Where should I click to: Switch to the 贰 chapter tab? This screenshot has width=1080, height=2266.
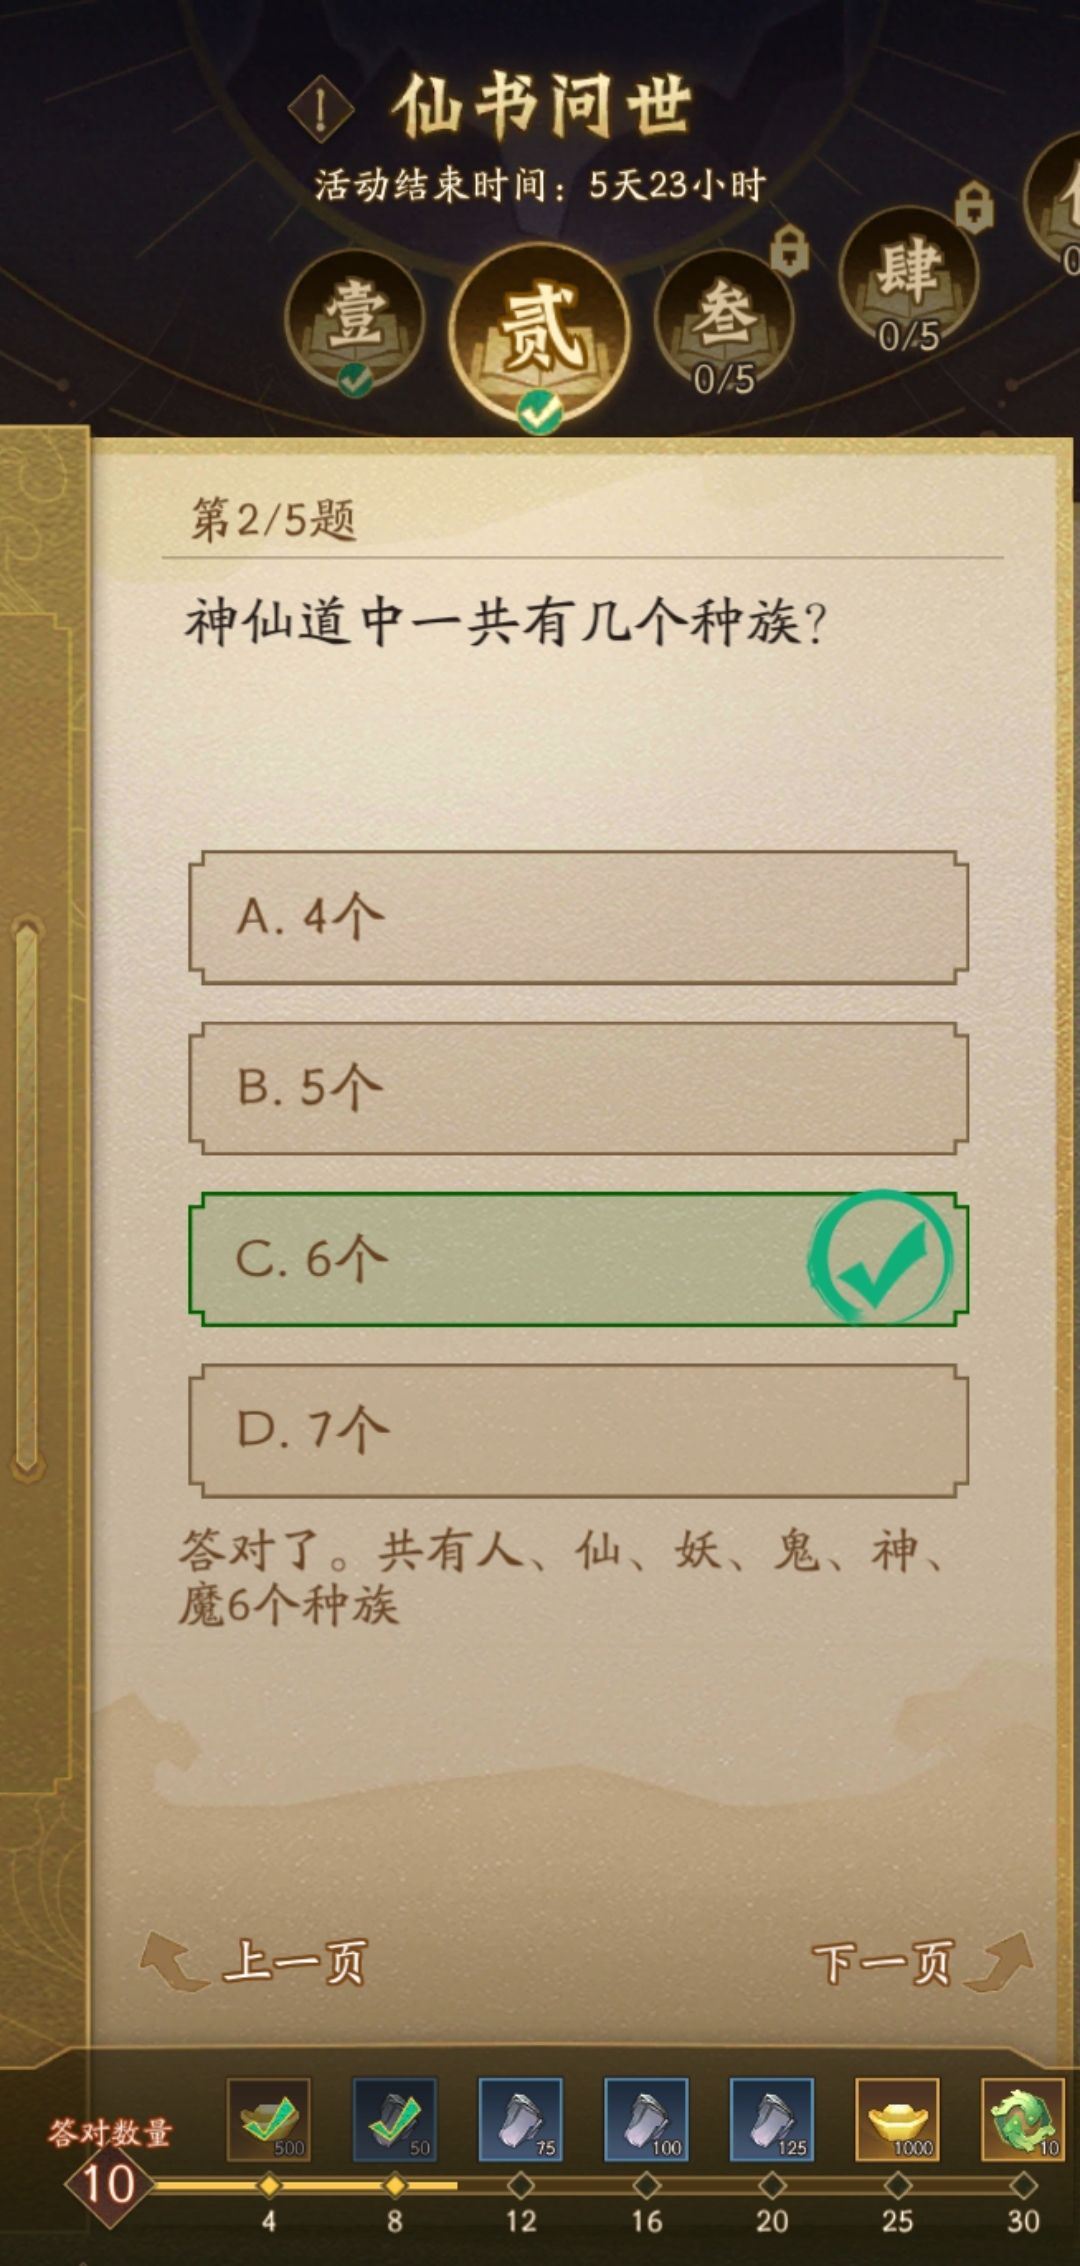(x=541, y=325)
